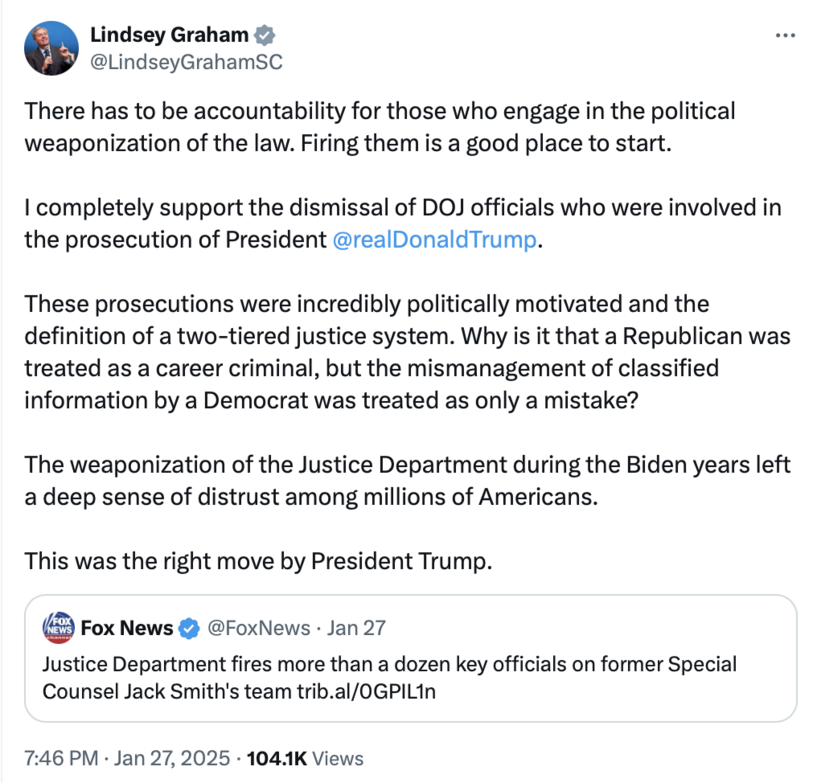Click the paragraph starting "I completely support"

pos(400,225)
